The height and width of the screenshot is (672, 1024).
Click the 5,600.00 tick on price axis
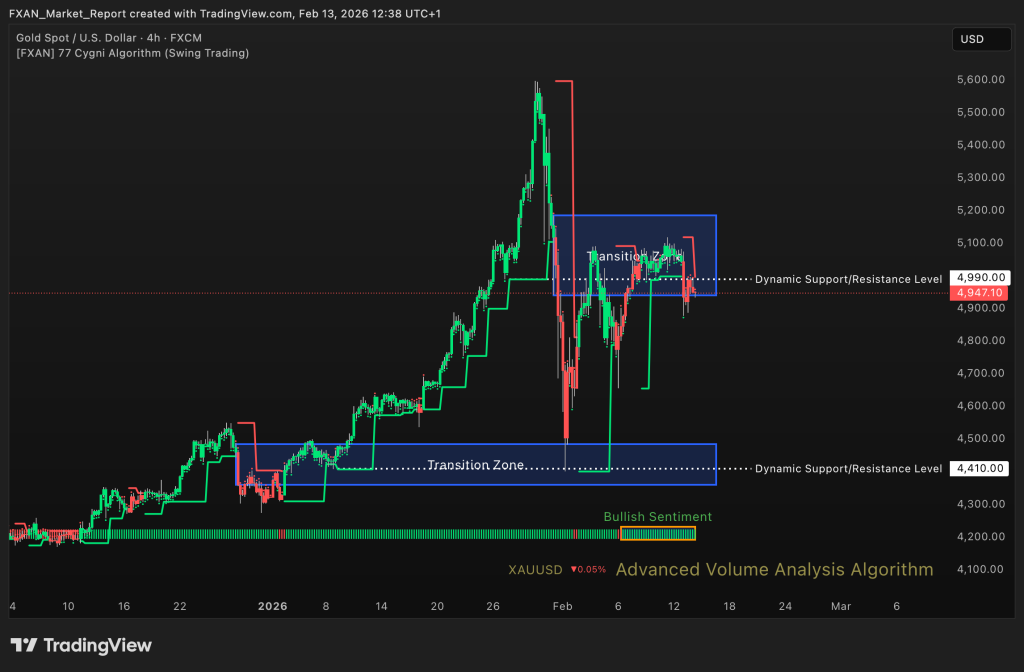point(979,79)
